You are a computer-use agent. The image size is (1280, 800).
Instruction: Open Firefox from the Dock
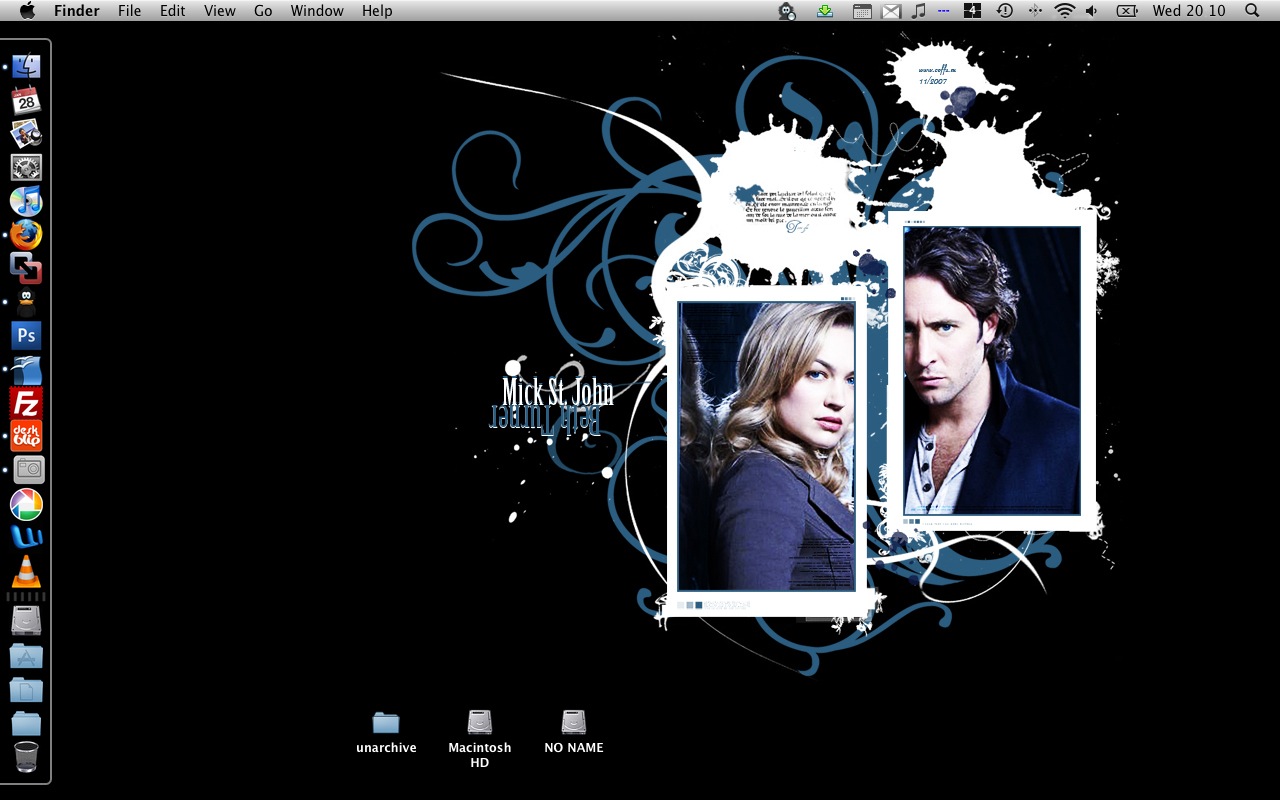click(26, 235)
